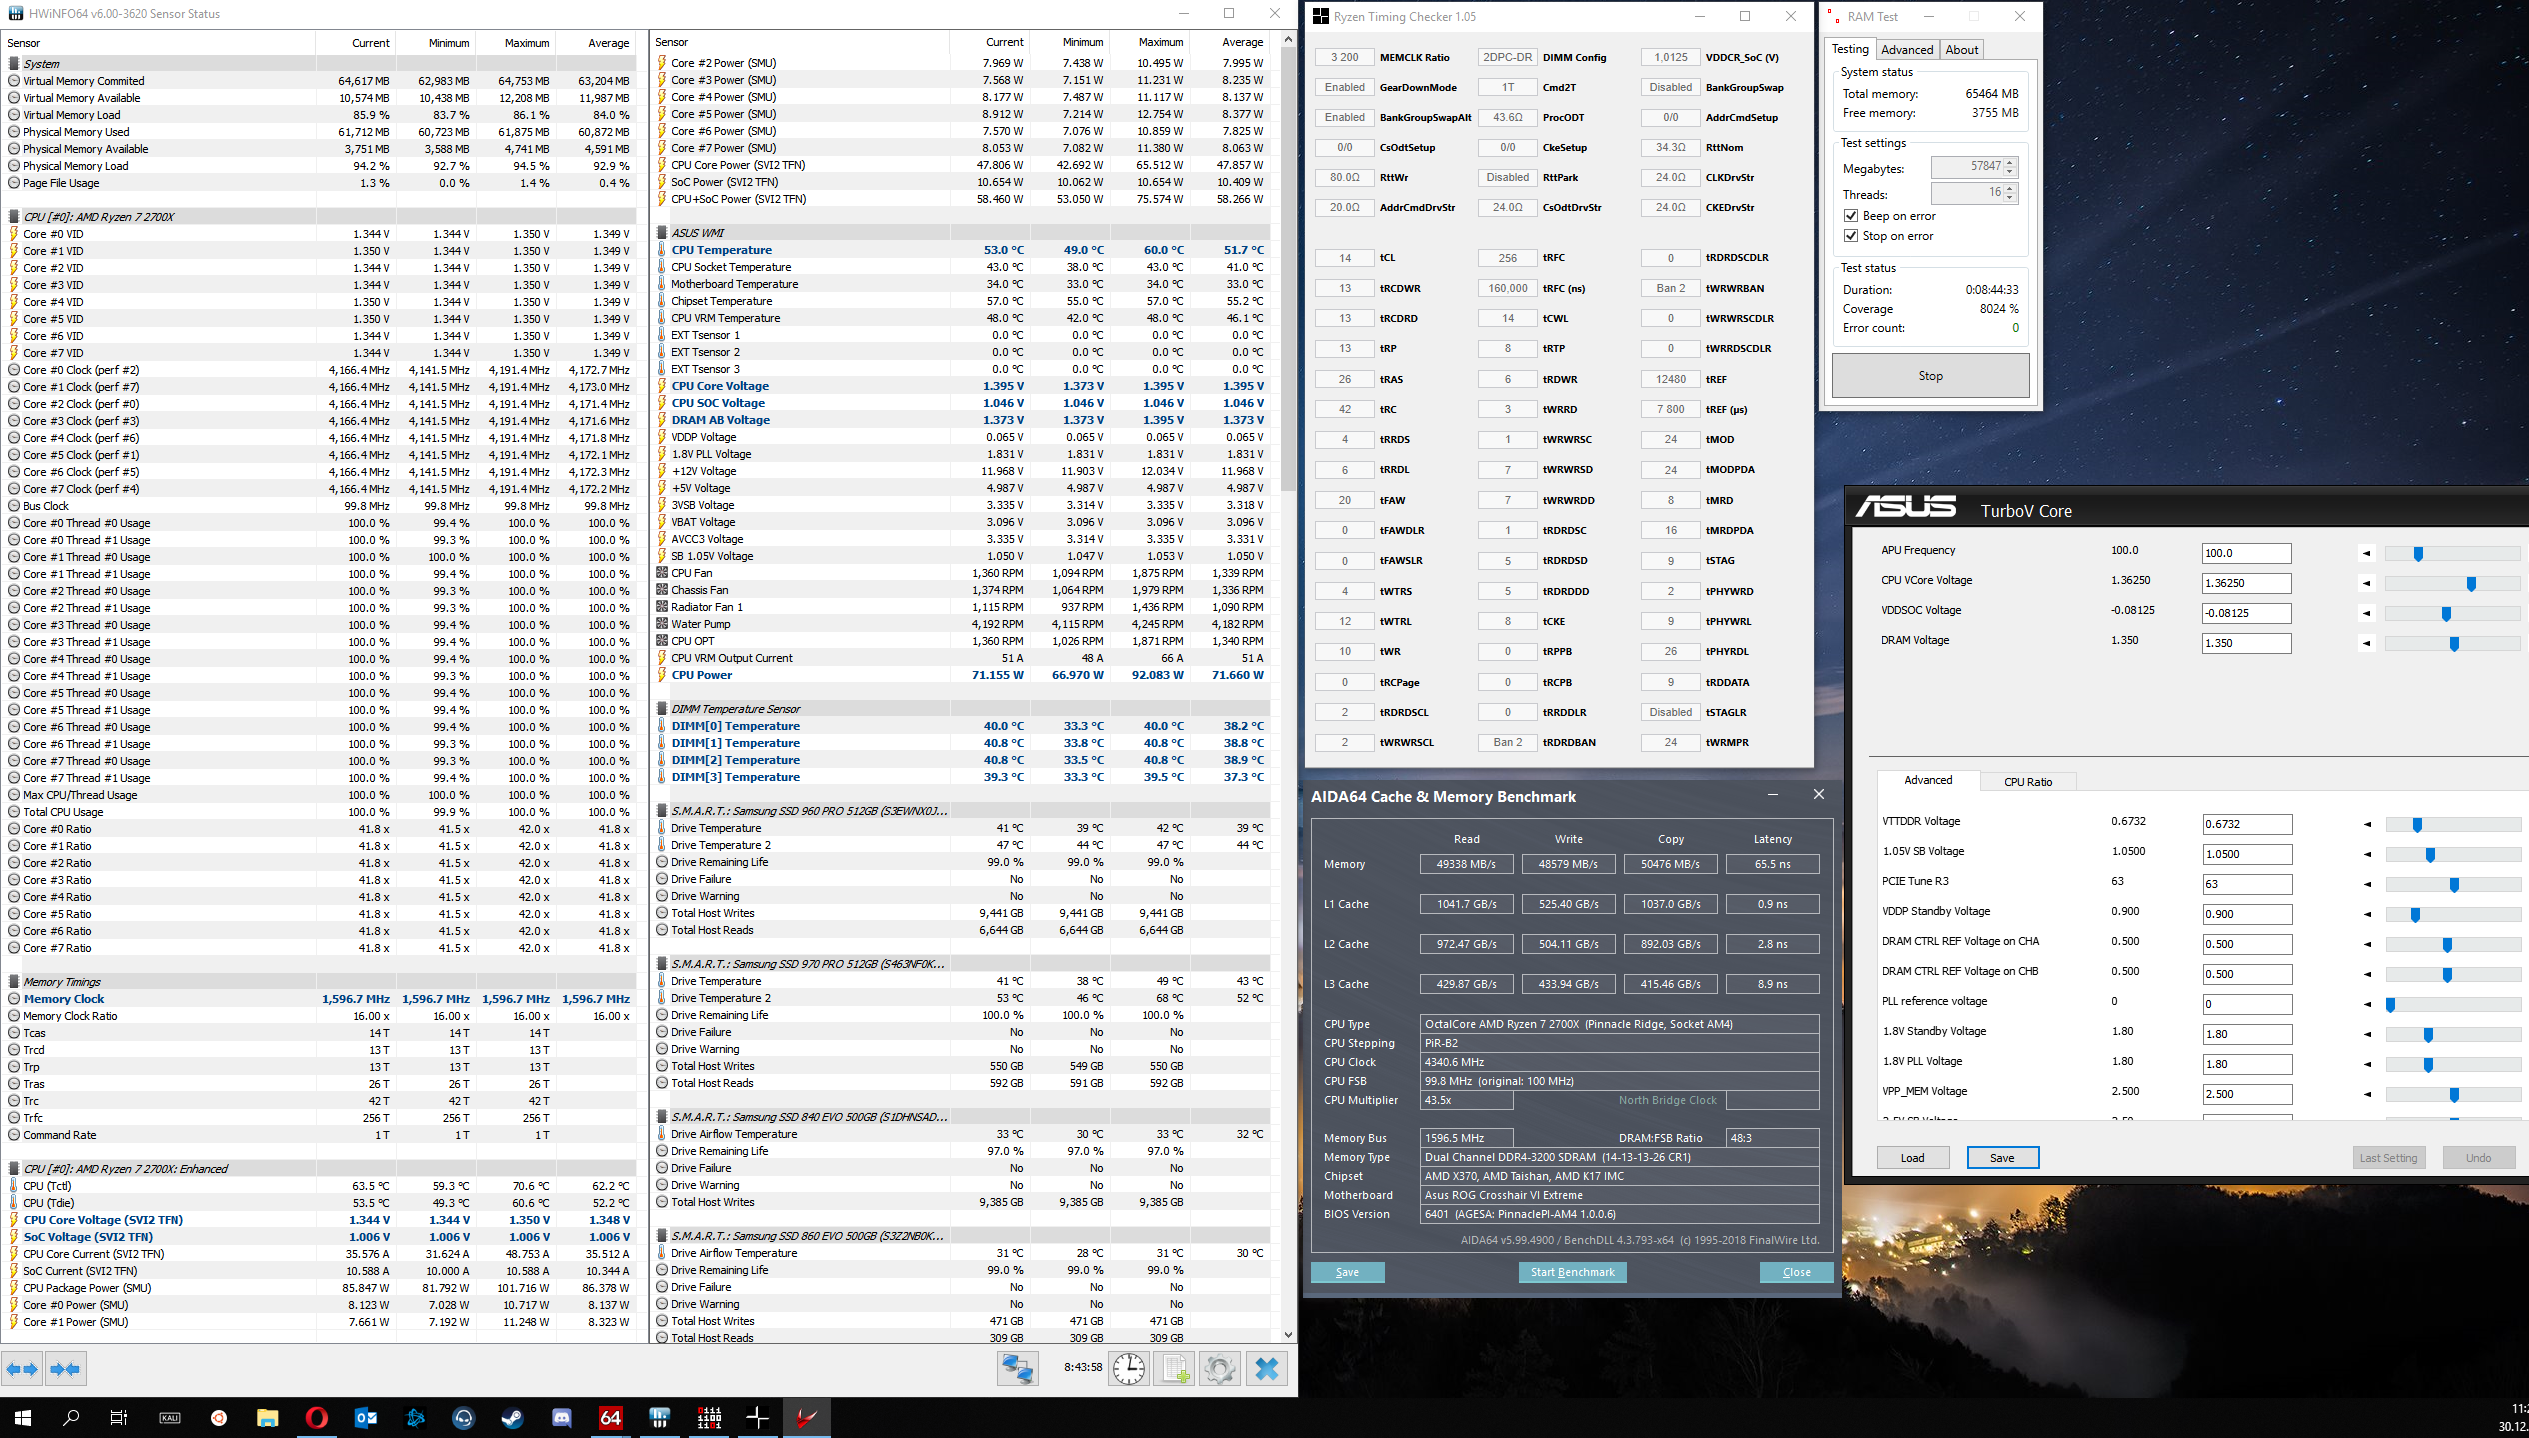Open HWiNFO remote network monitoring icon

[1017, 1368]
